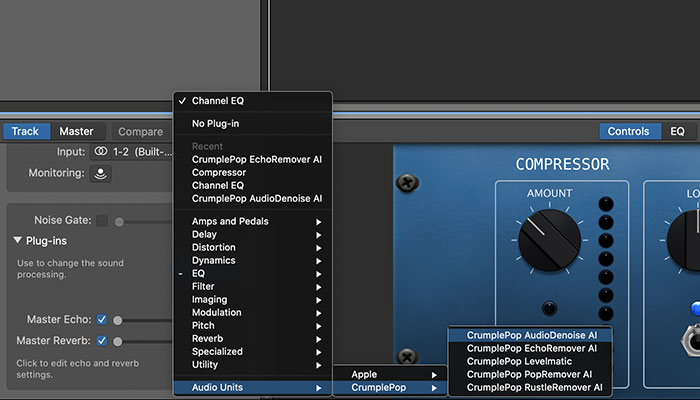Expand the Distortion submenu
Image resolution: width=700 pixels, height=400 pixels.
pyautogui.click(x=253, y=247)
